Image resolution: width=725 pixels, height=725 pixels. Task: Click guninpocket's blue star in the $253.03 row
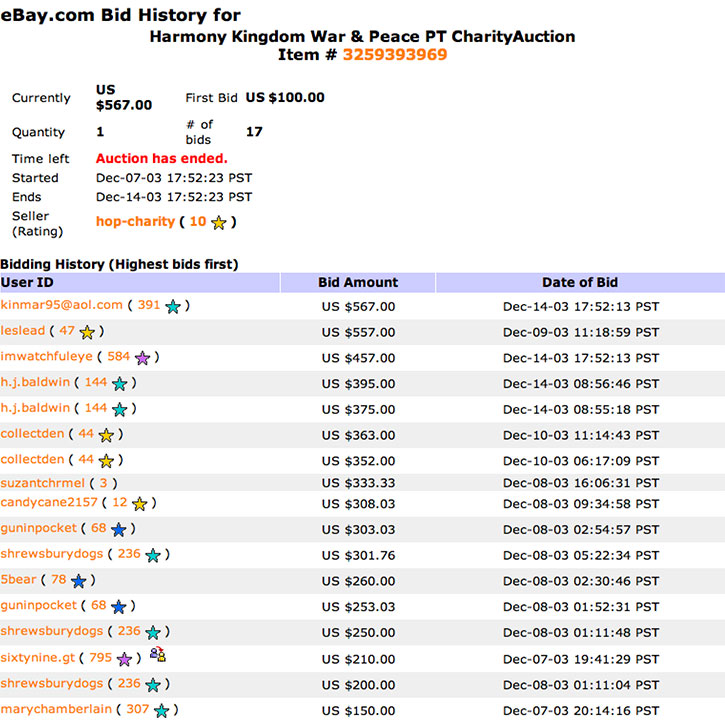(119, 607)
